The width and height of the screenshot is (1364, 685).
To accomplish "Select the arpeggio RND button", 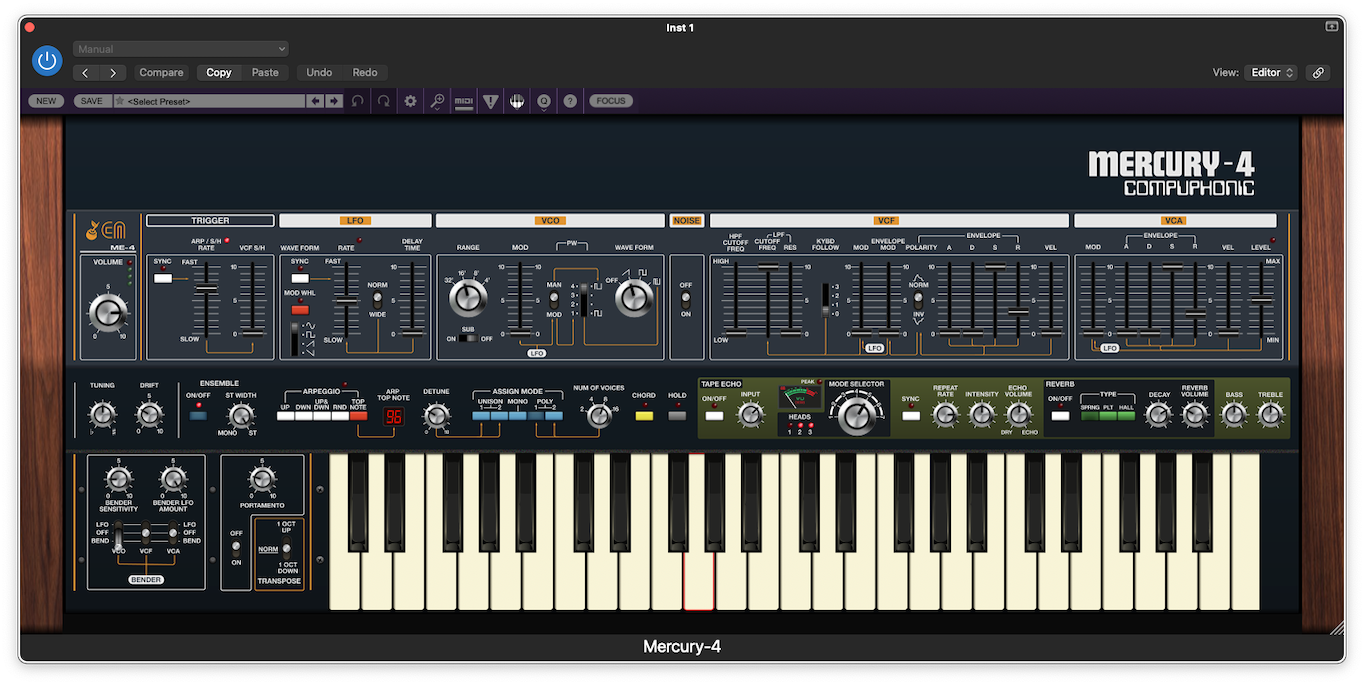I will click(340, 416).
